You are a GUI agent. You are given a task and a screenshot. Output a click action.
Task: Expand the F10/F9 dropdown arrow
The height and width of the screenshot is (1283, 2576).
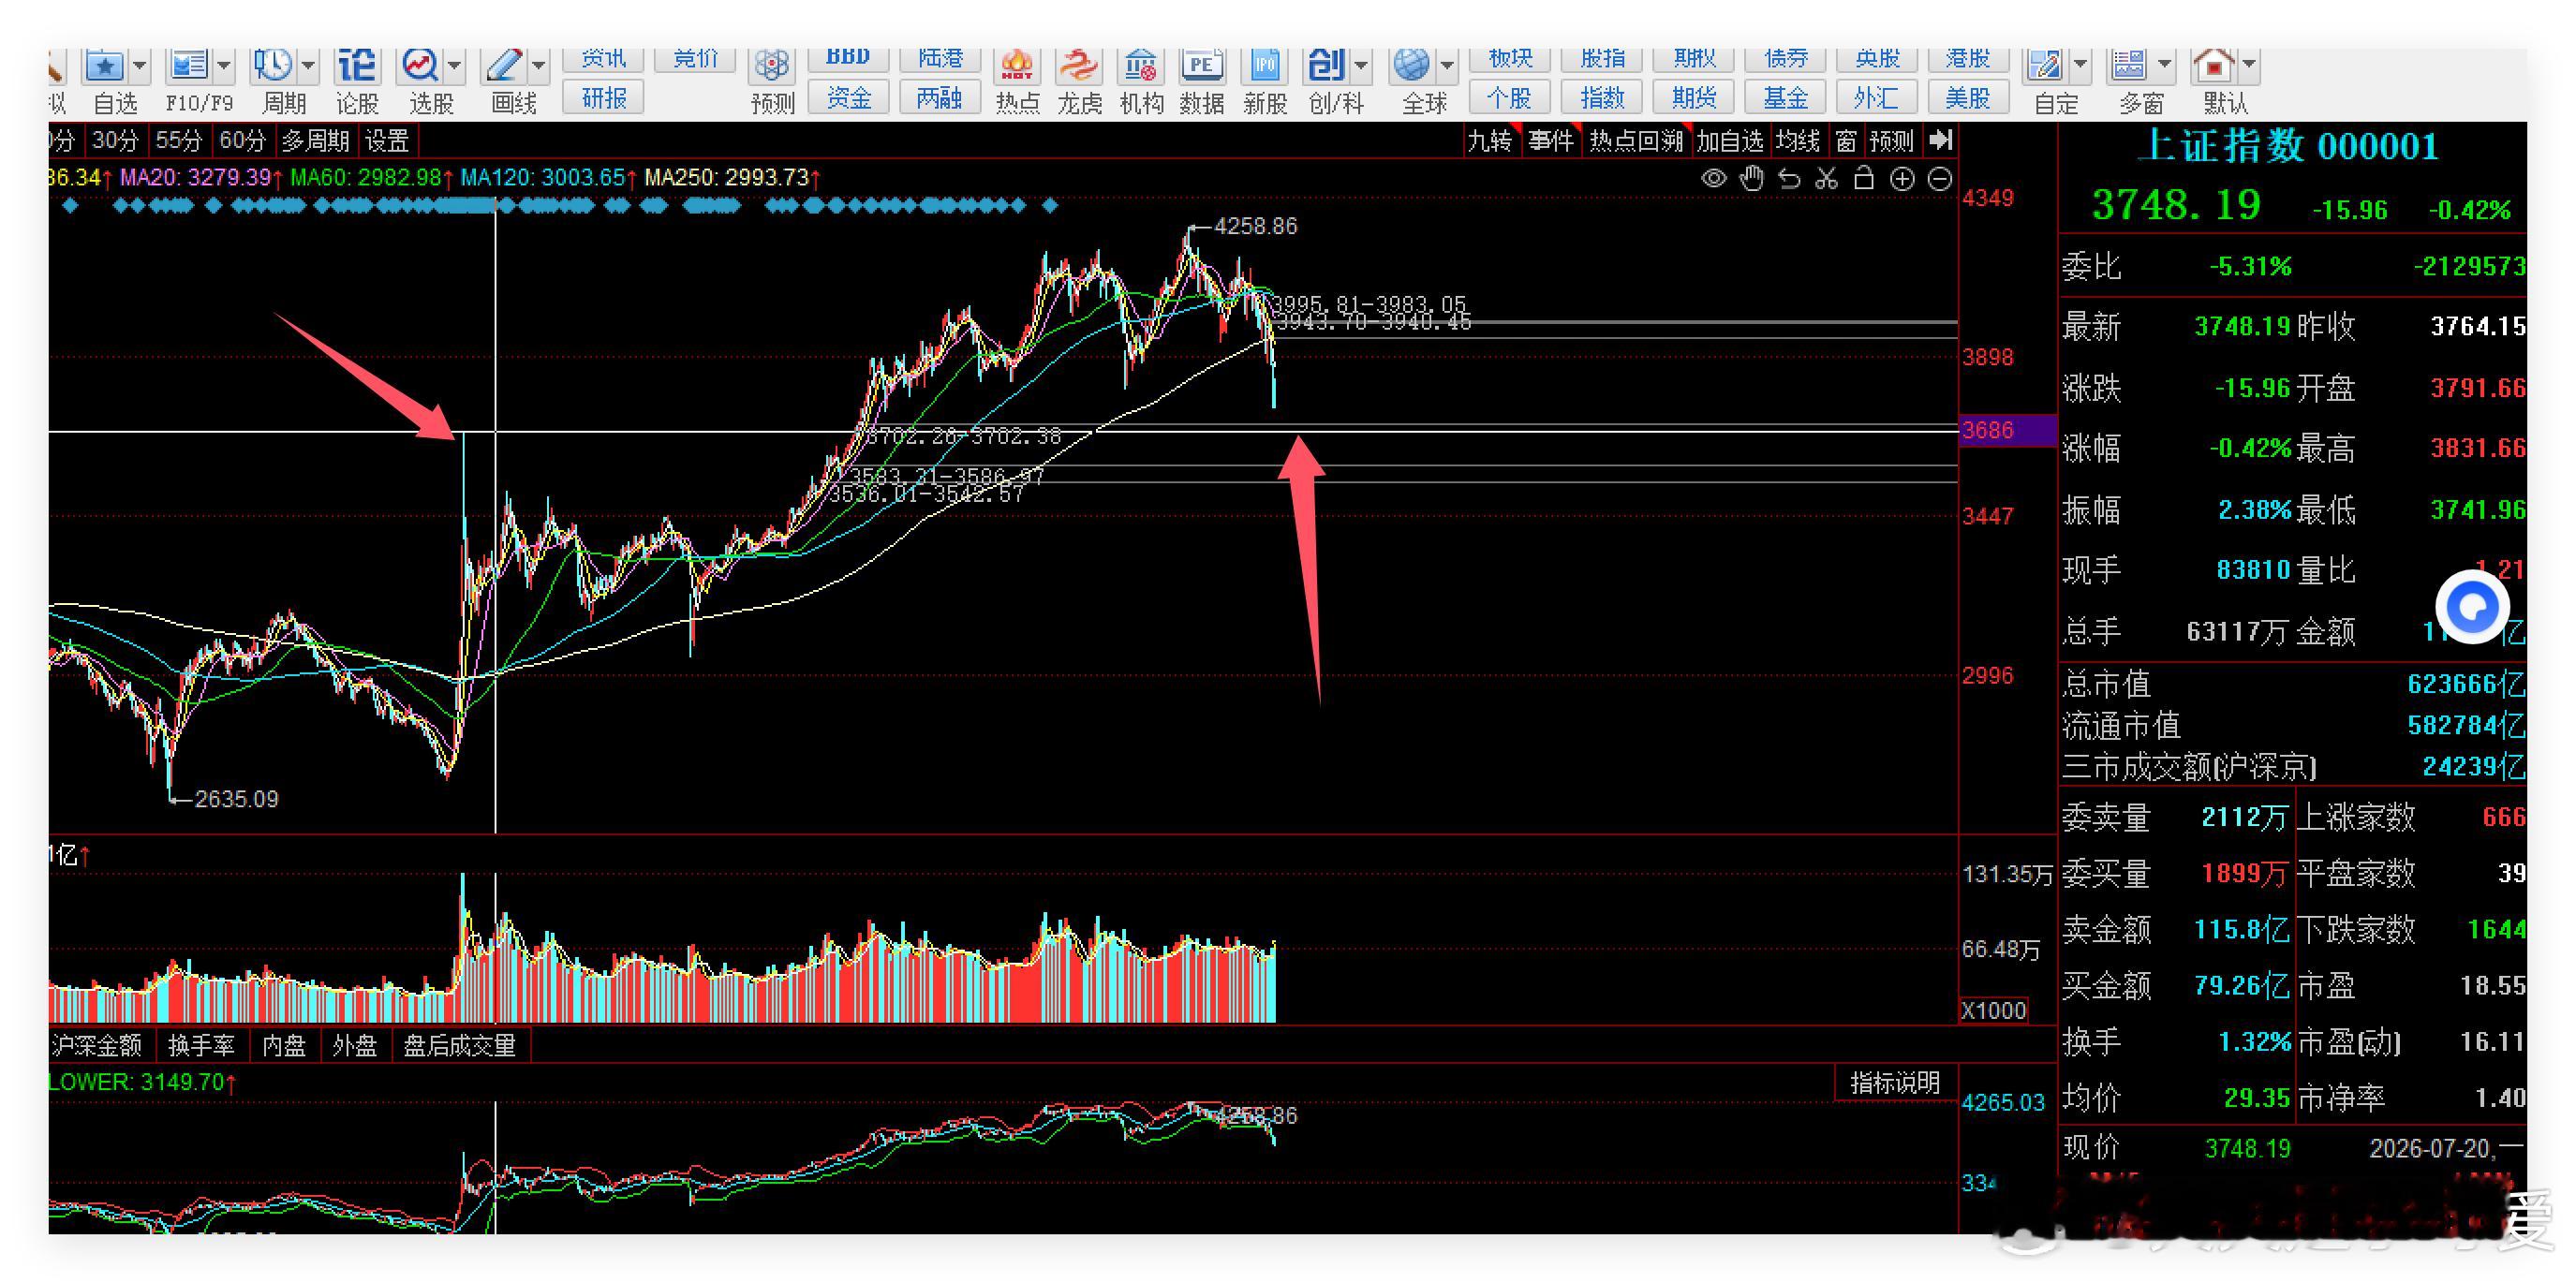[x=224, y=66]
